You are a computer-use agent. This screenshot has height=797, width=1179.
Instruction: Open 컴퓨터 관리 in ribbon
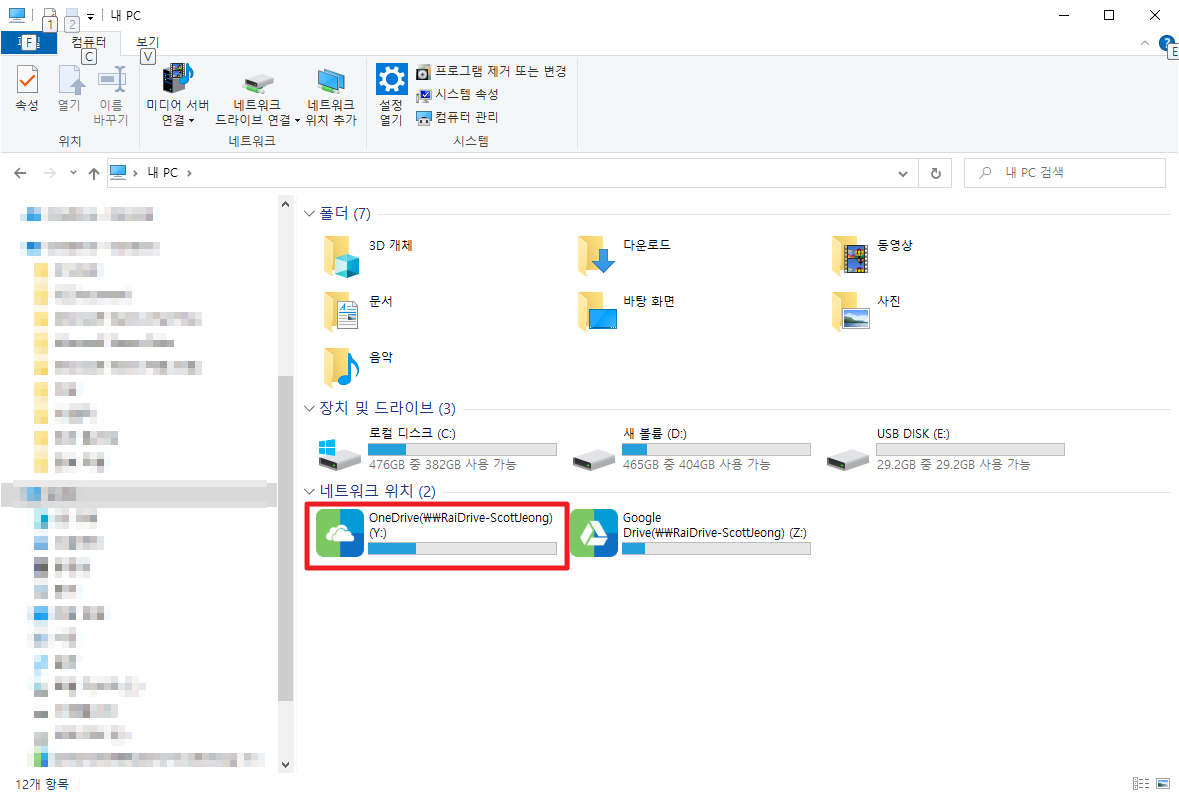pyautogui.click(x=457, y=117)
